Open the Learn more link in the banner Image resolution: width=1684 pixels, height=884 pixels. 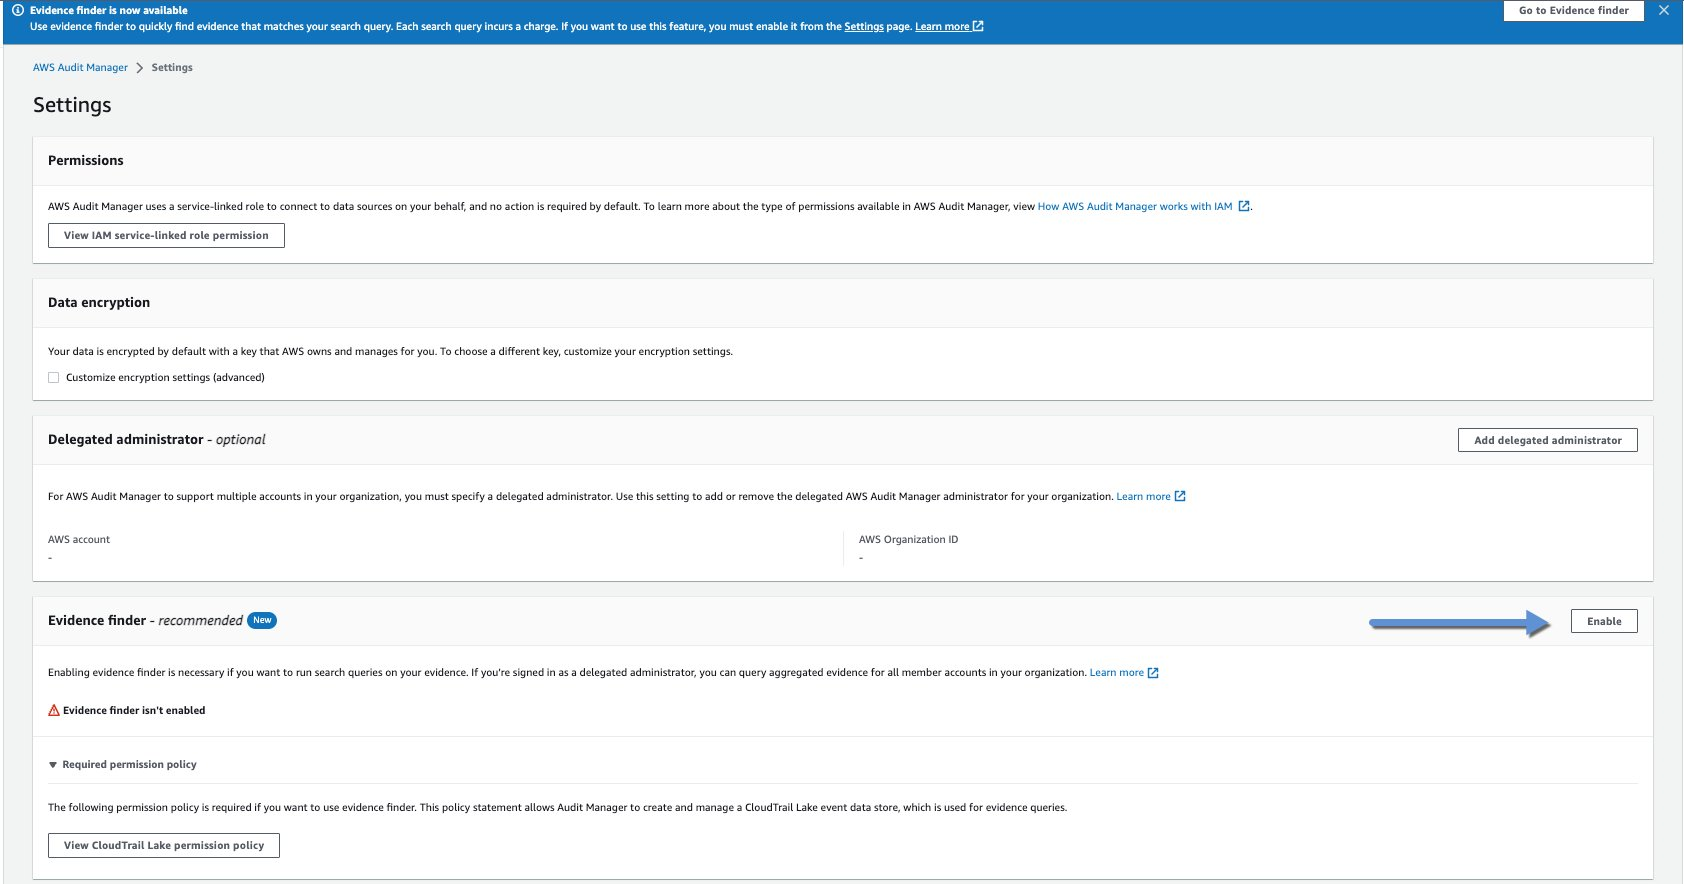pos(942,27)
